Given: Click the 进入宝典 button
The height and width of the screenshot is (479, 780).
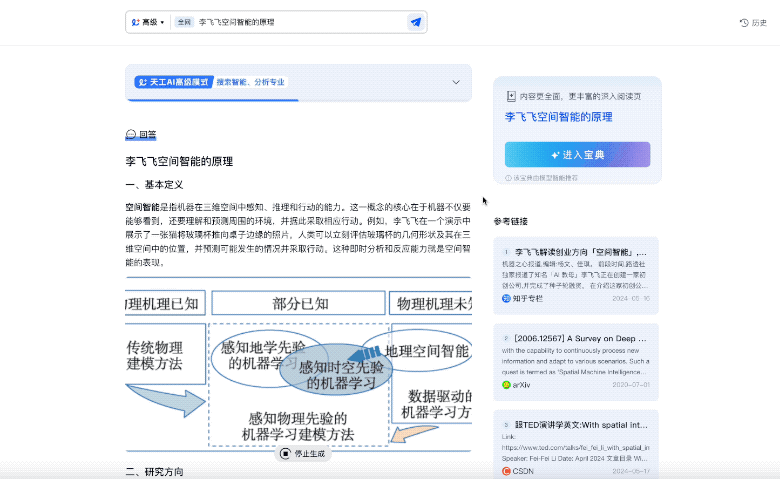Looking at the screenshot, I should [x=577, y=155].
